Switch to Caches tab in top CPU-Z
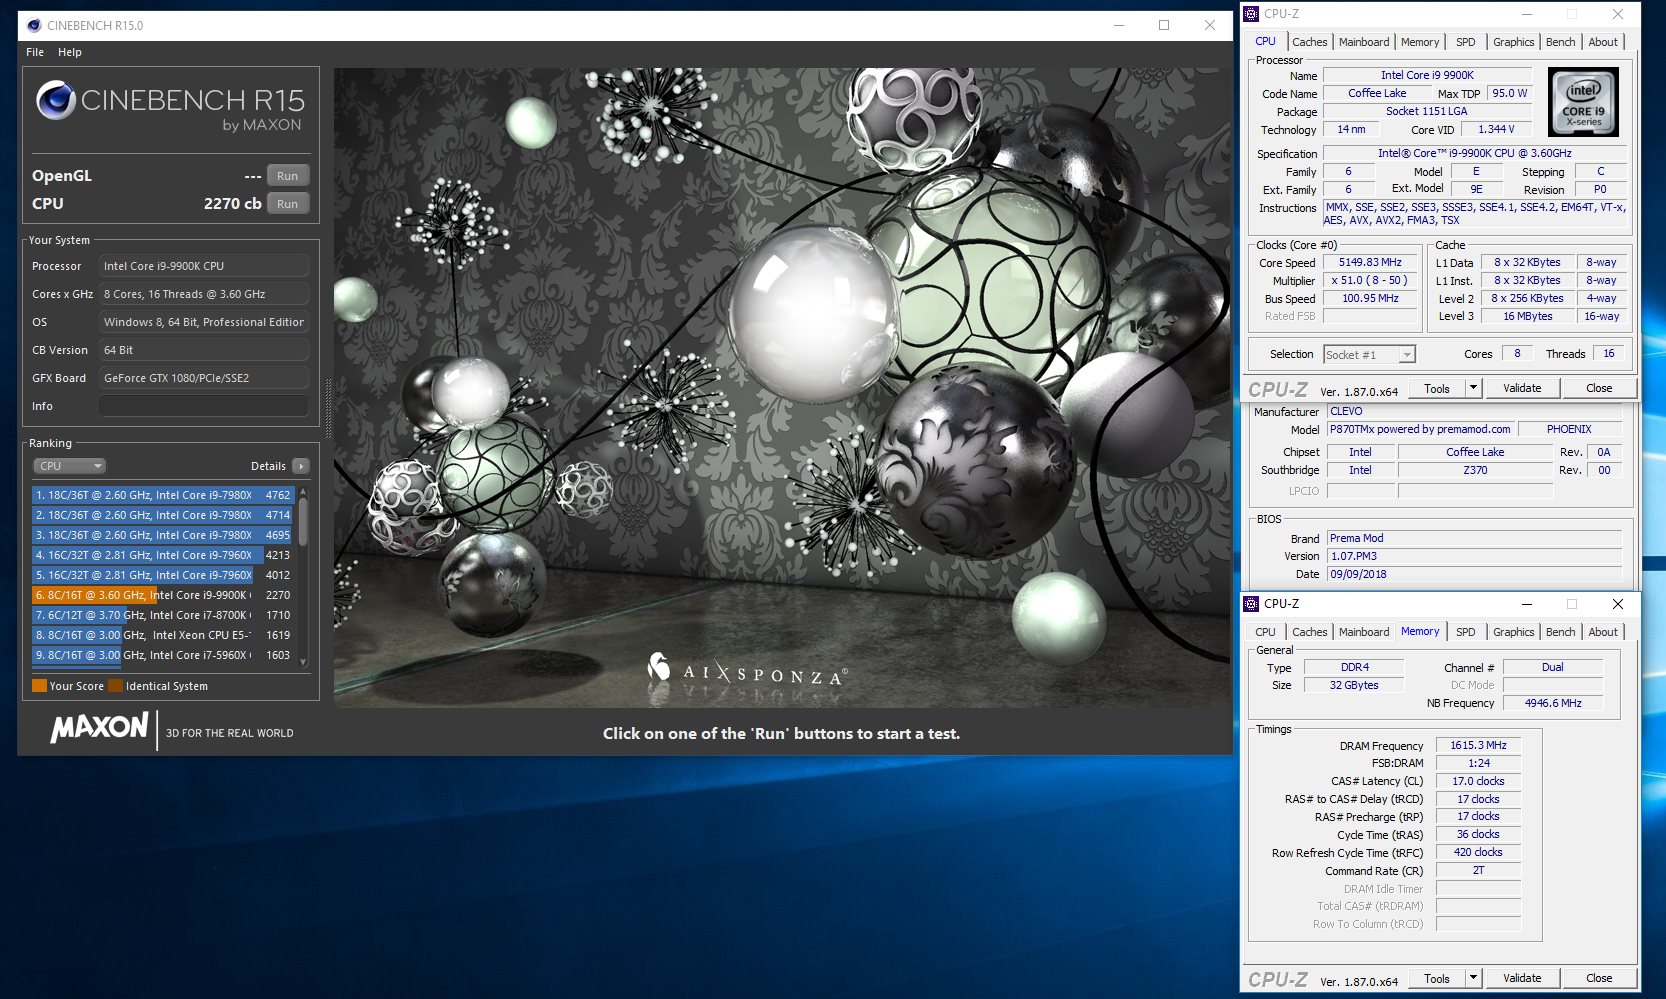 click(1309, 42)
